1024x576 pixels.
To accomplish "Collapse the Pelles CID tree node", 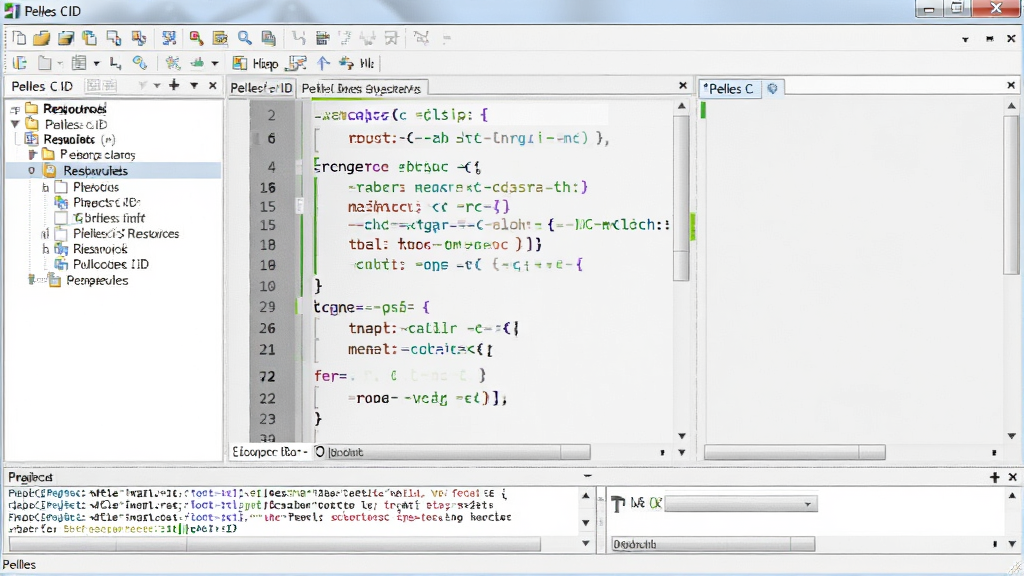I will [x=15, y=124].
